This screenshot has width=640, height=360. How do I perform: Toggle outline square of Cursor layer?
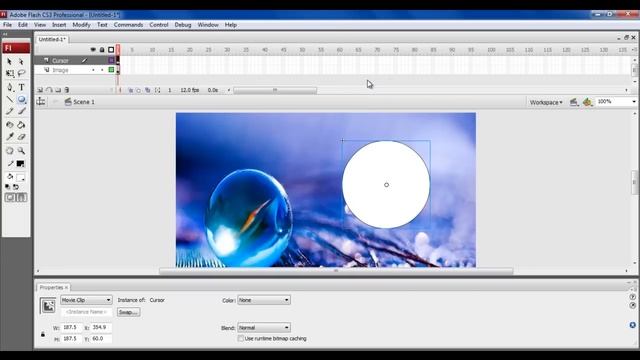point(111,60)
